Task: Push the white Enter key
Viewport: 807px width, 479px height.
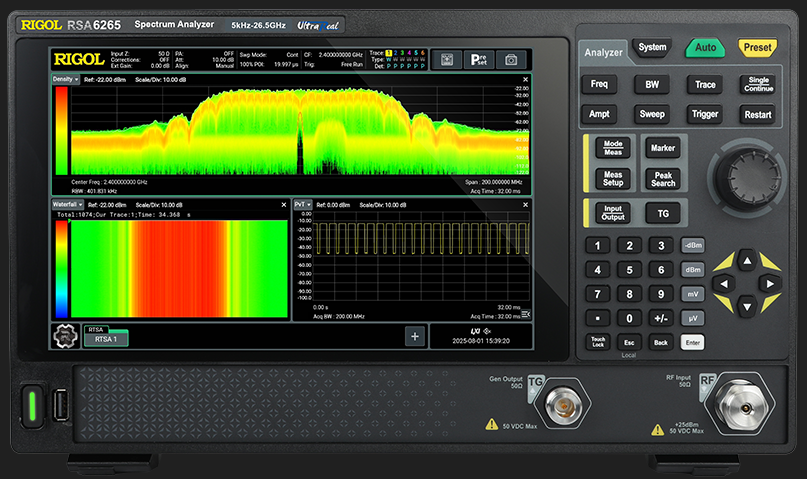Action: 692,342
